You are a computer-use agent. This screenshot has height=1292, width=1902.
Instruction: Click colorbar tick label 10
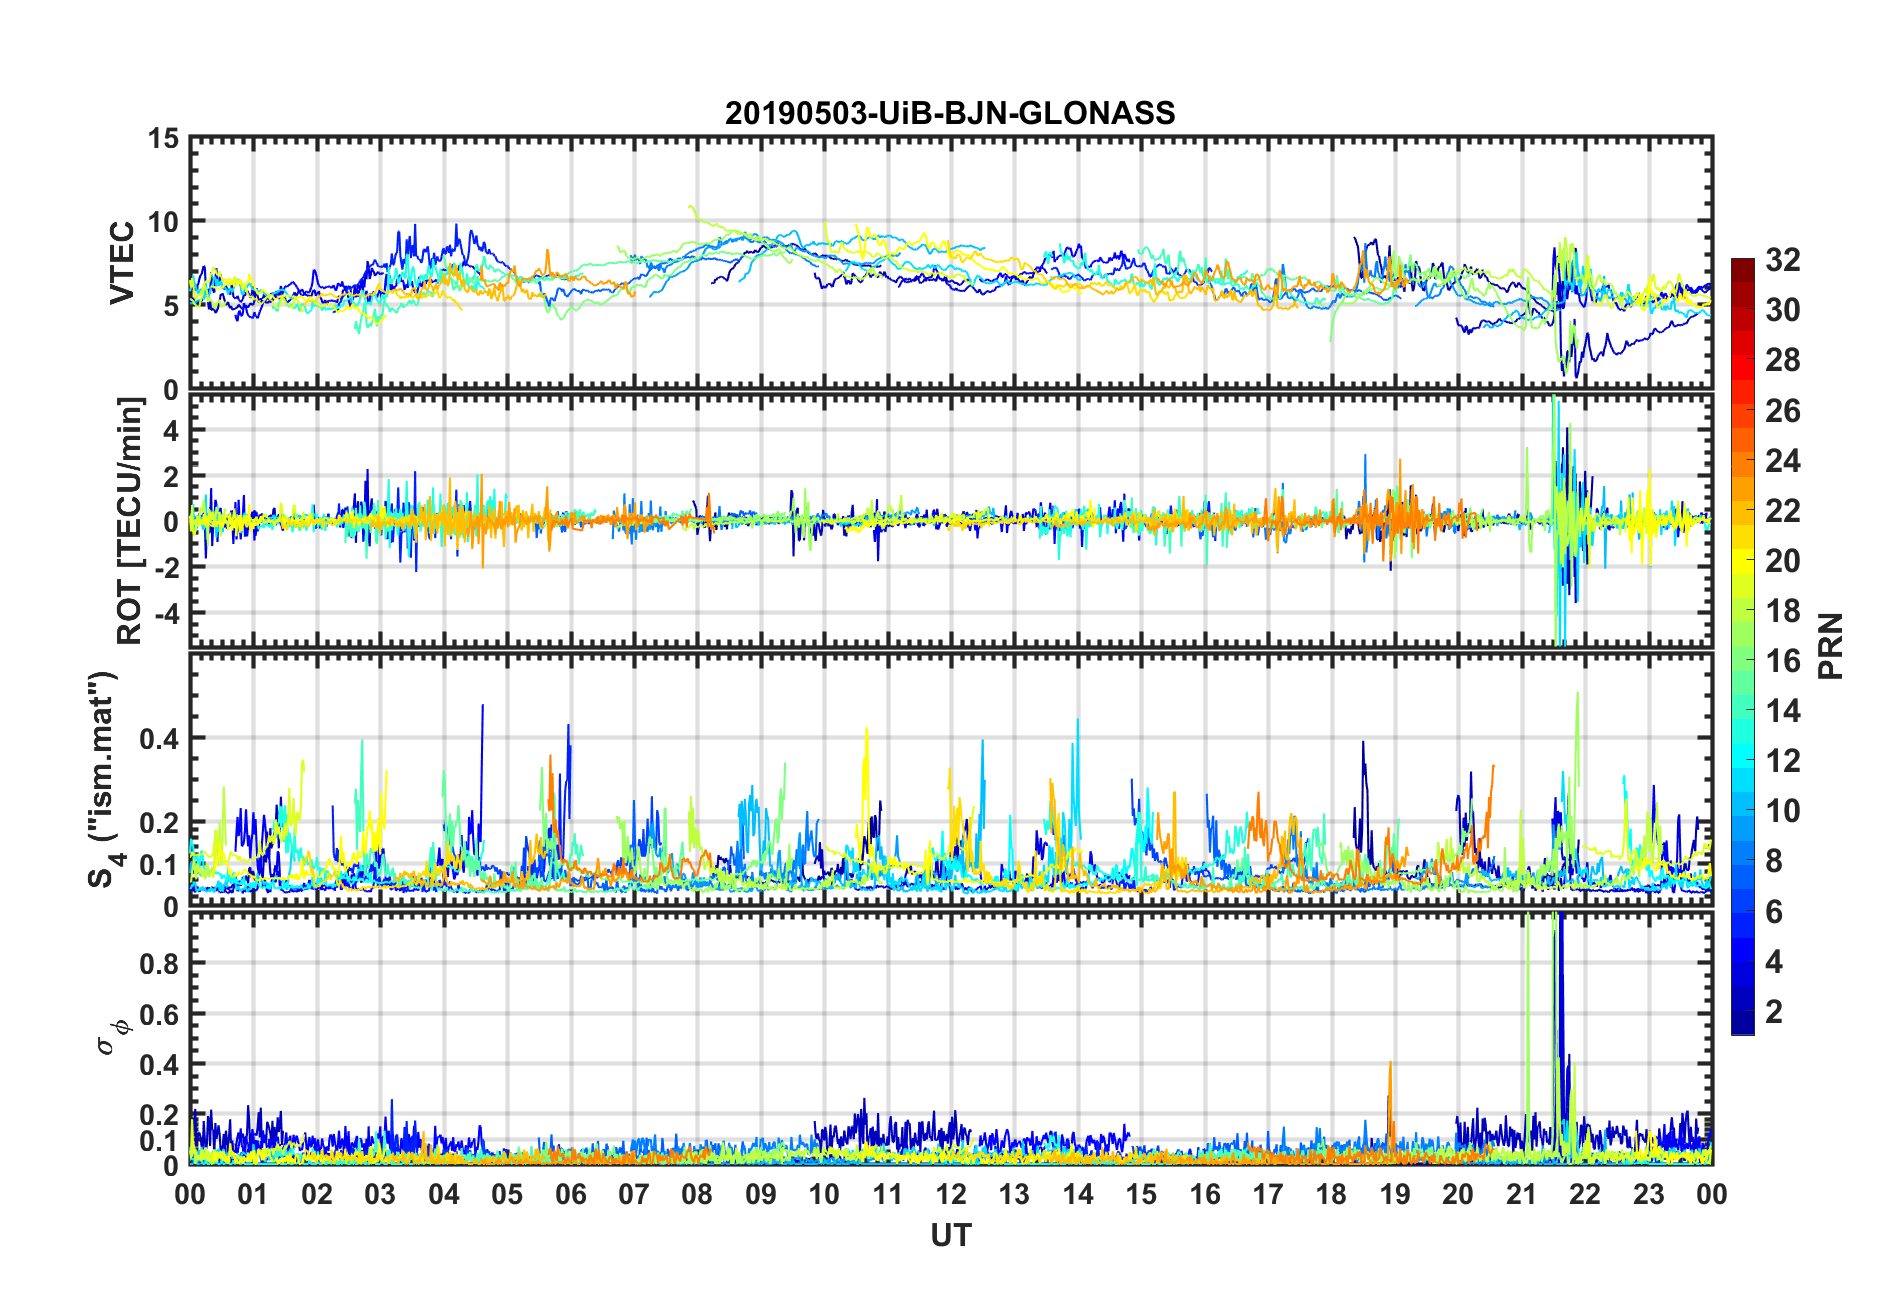pyautogui.click(x=1783, y=811)
